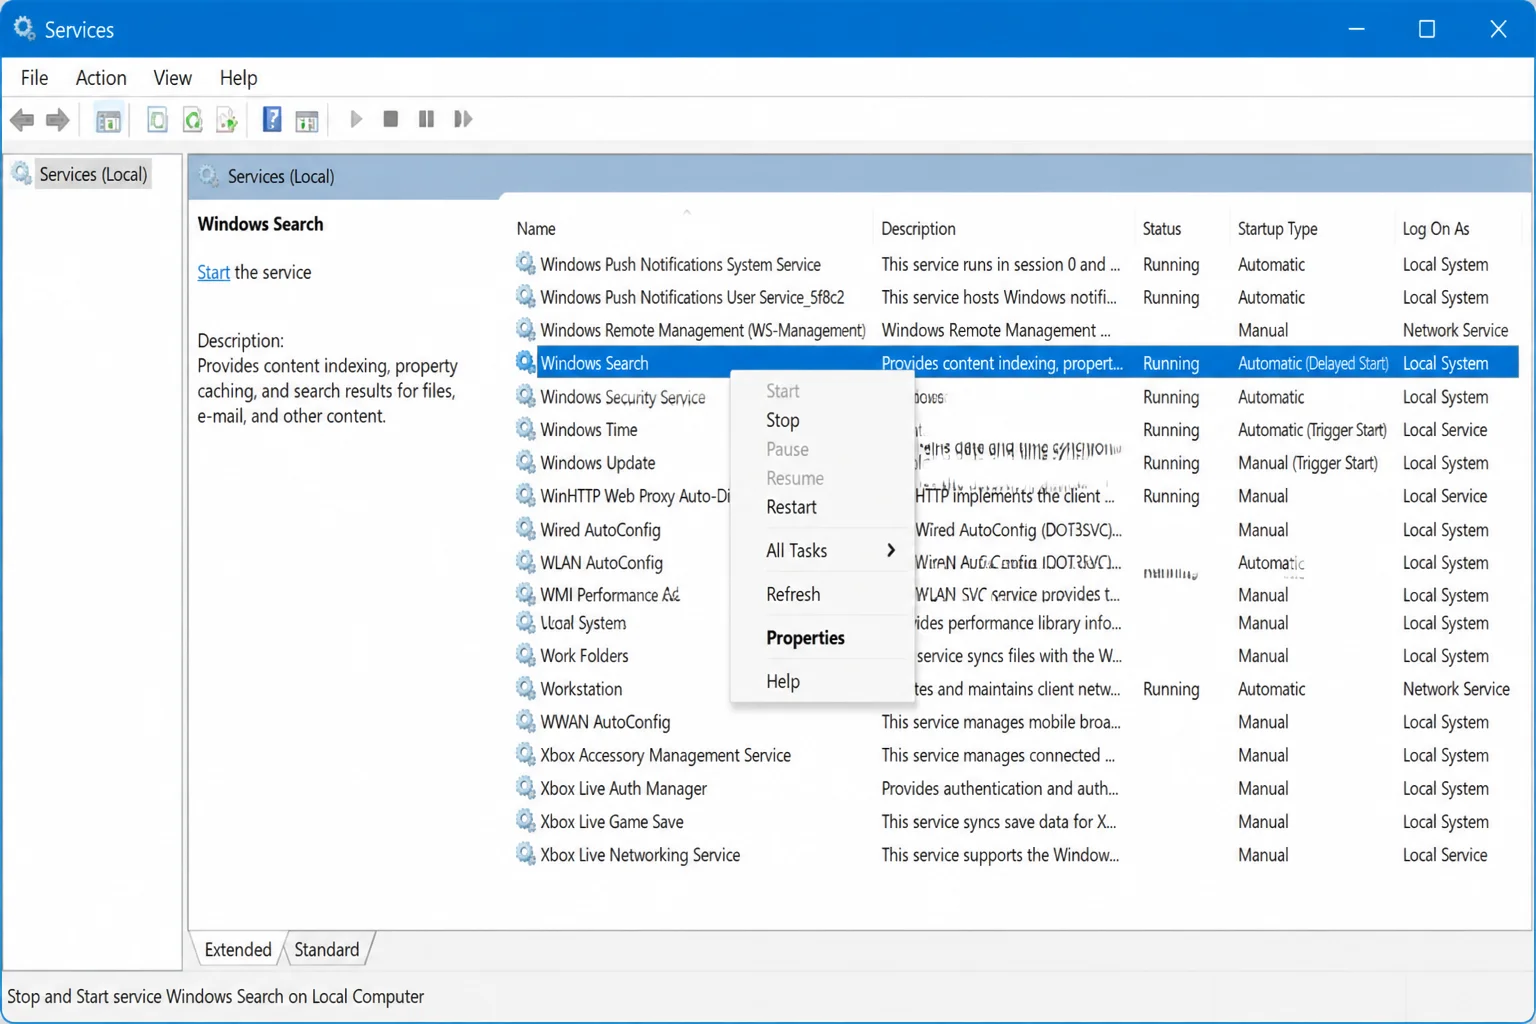The image size is (1536, 1024).
Task: Click Manual (Trigger Start) startup type cell
Action: click(x=1307, y=463)
